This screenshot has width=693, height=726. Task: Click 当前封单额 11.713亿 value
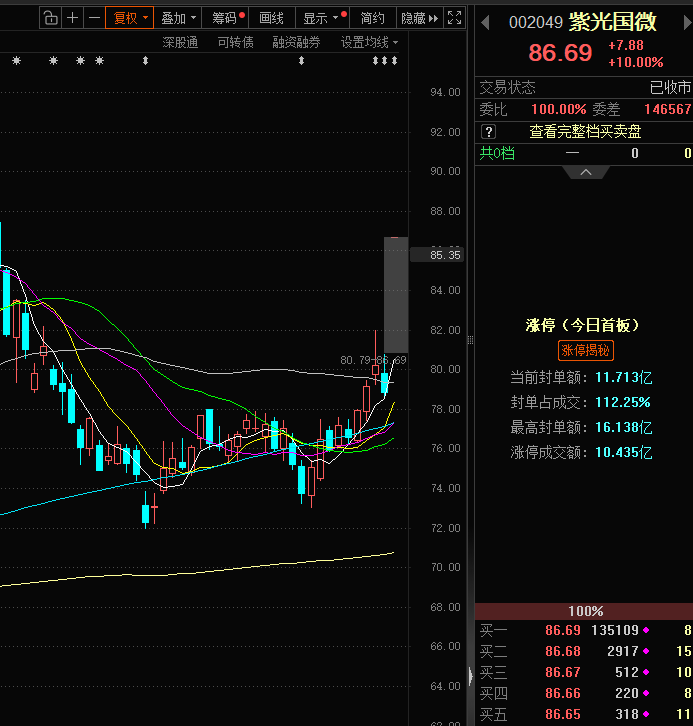click(624, 378)
